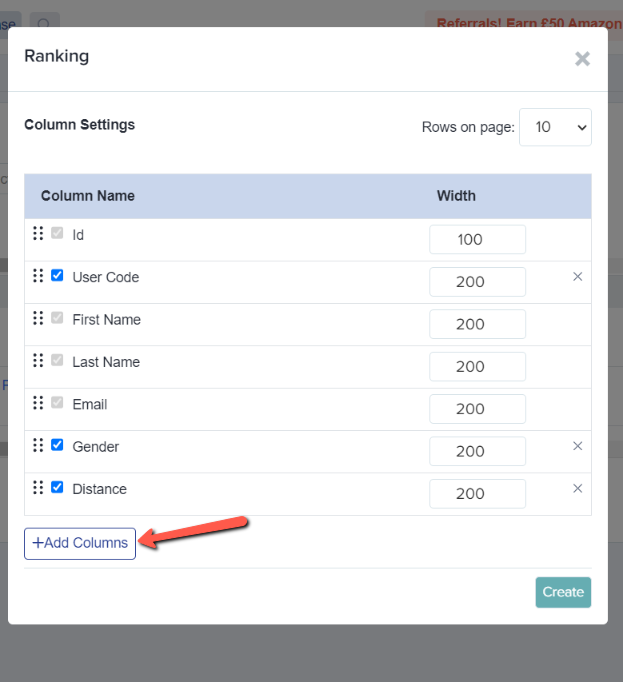
Task: Select the Distance width input box
Action: pos(477,494)
